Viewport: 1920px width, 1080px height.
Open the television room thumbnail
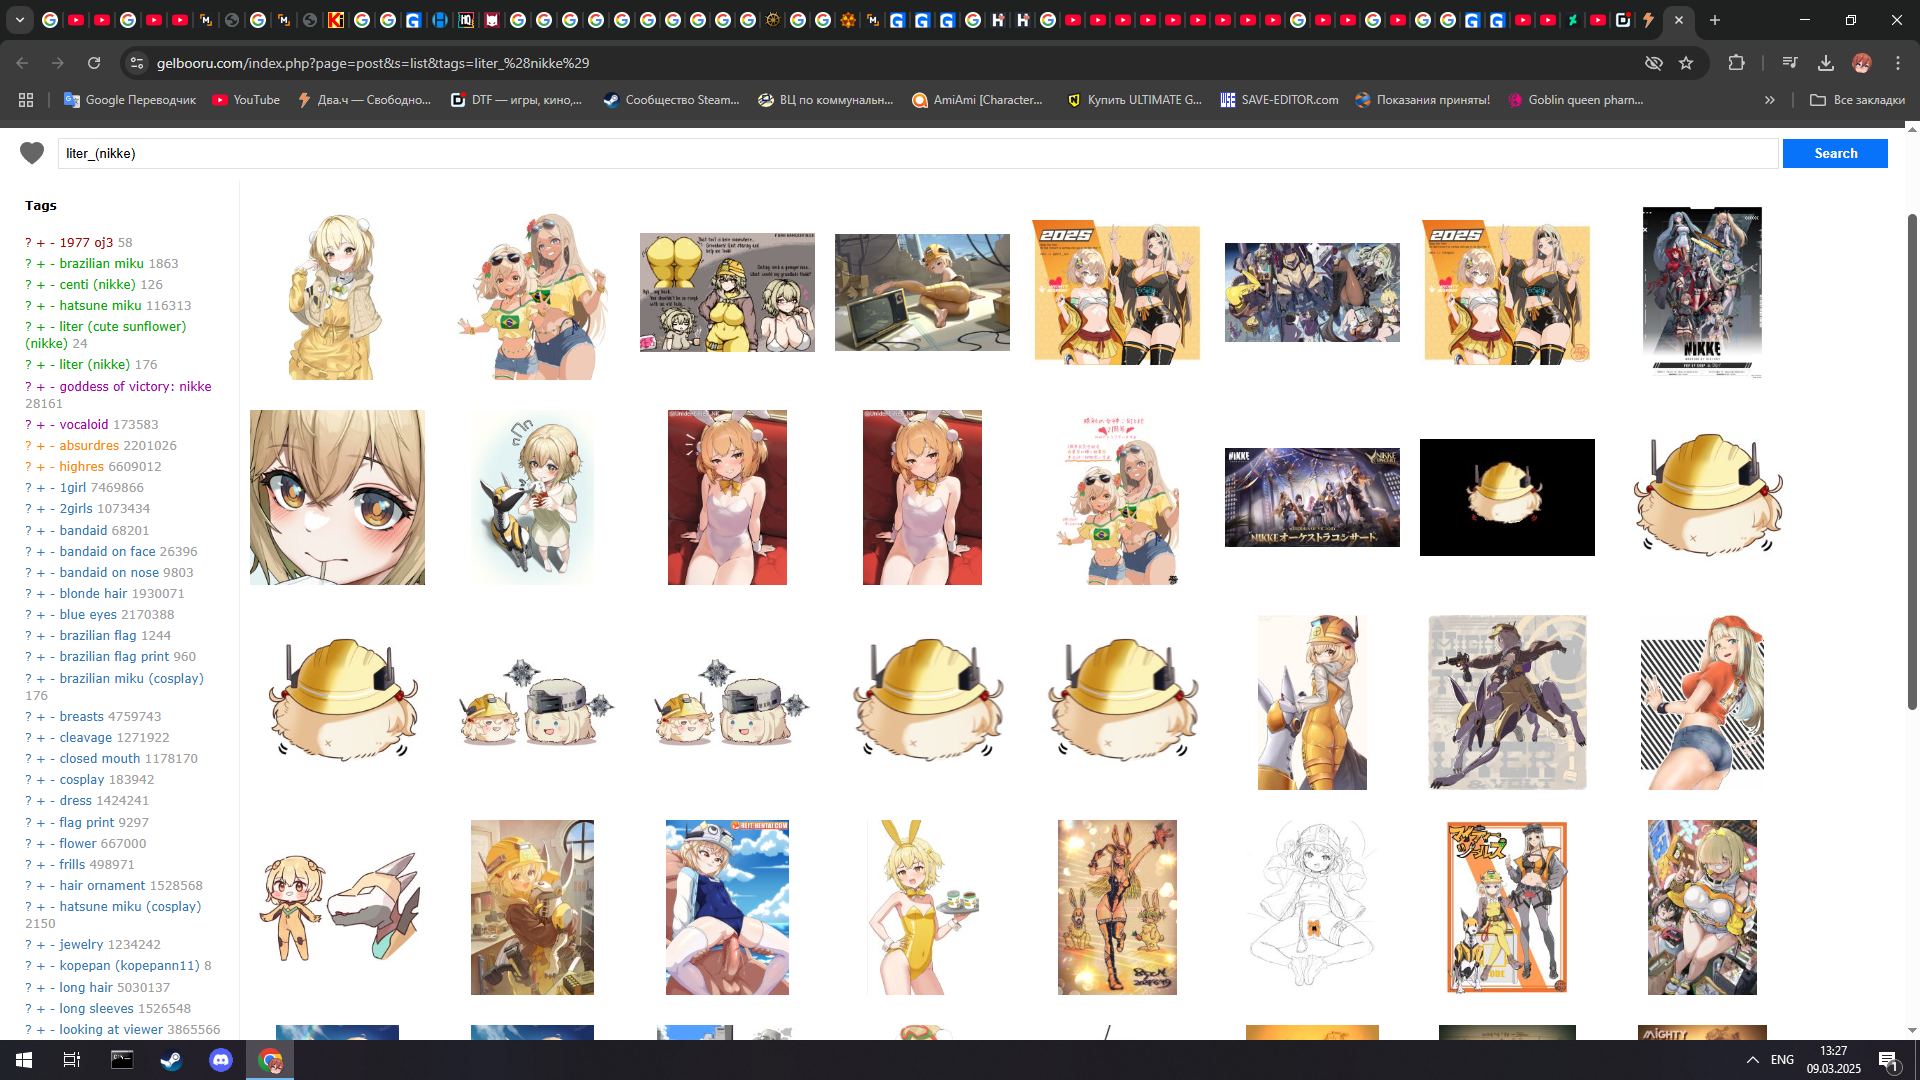click(x=922, y=292)
